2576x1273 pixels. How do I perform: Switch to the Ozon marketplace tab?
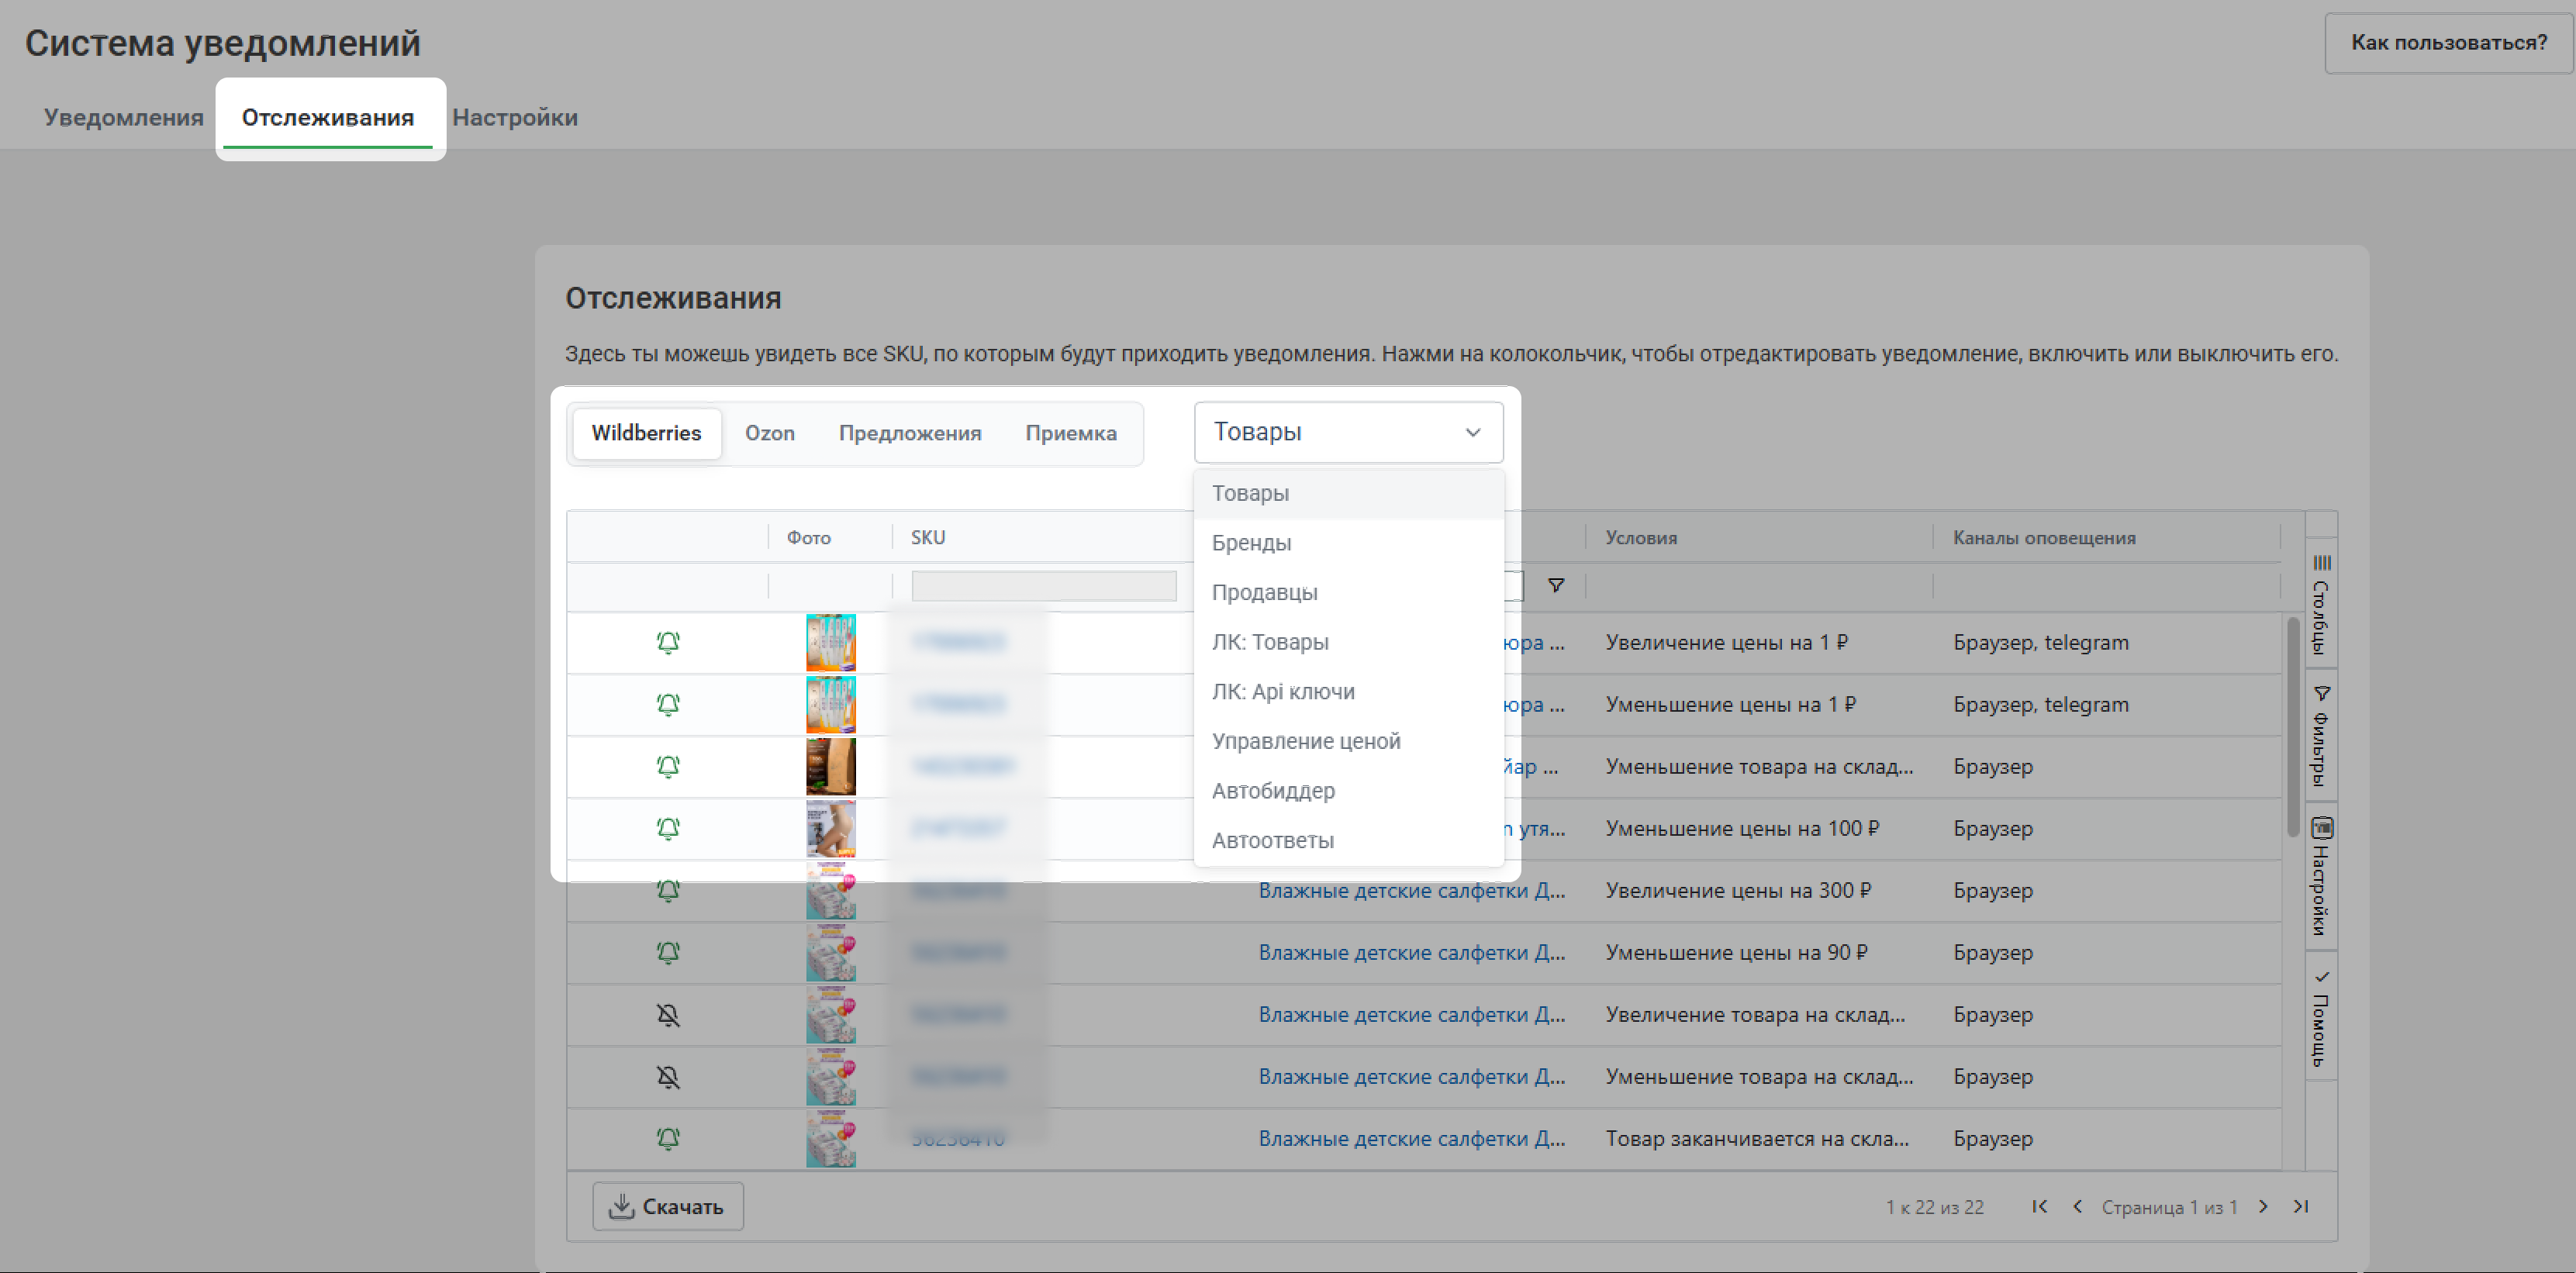[x=769, y=433]
